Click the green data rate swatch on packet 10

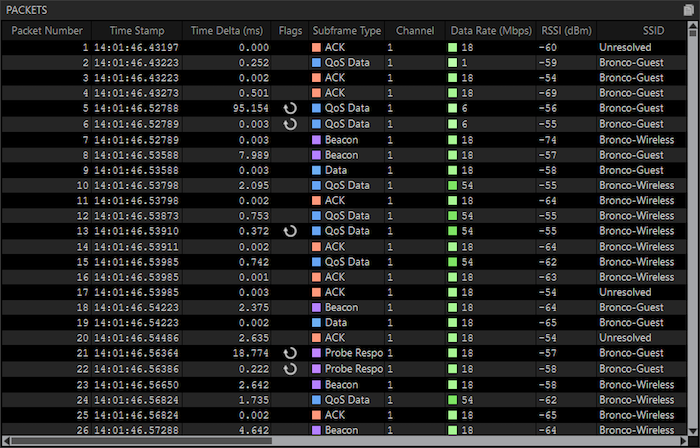453,186
